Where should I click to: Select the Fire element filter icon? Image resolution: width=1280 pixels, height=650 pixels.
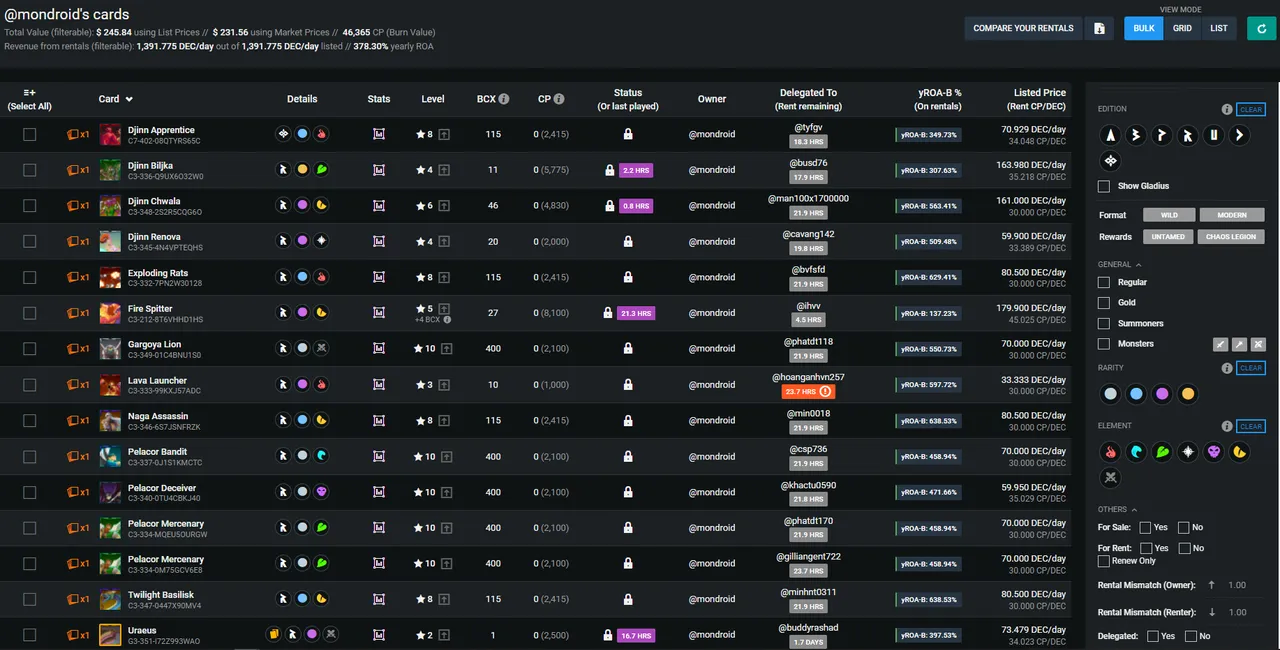pyautogui.click(x=1110, y=453)
